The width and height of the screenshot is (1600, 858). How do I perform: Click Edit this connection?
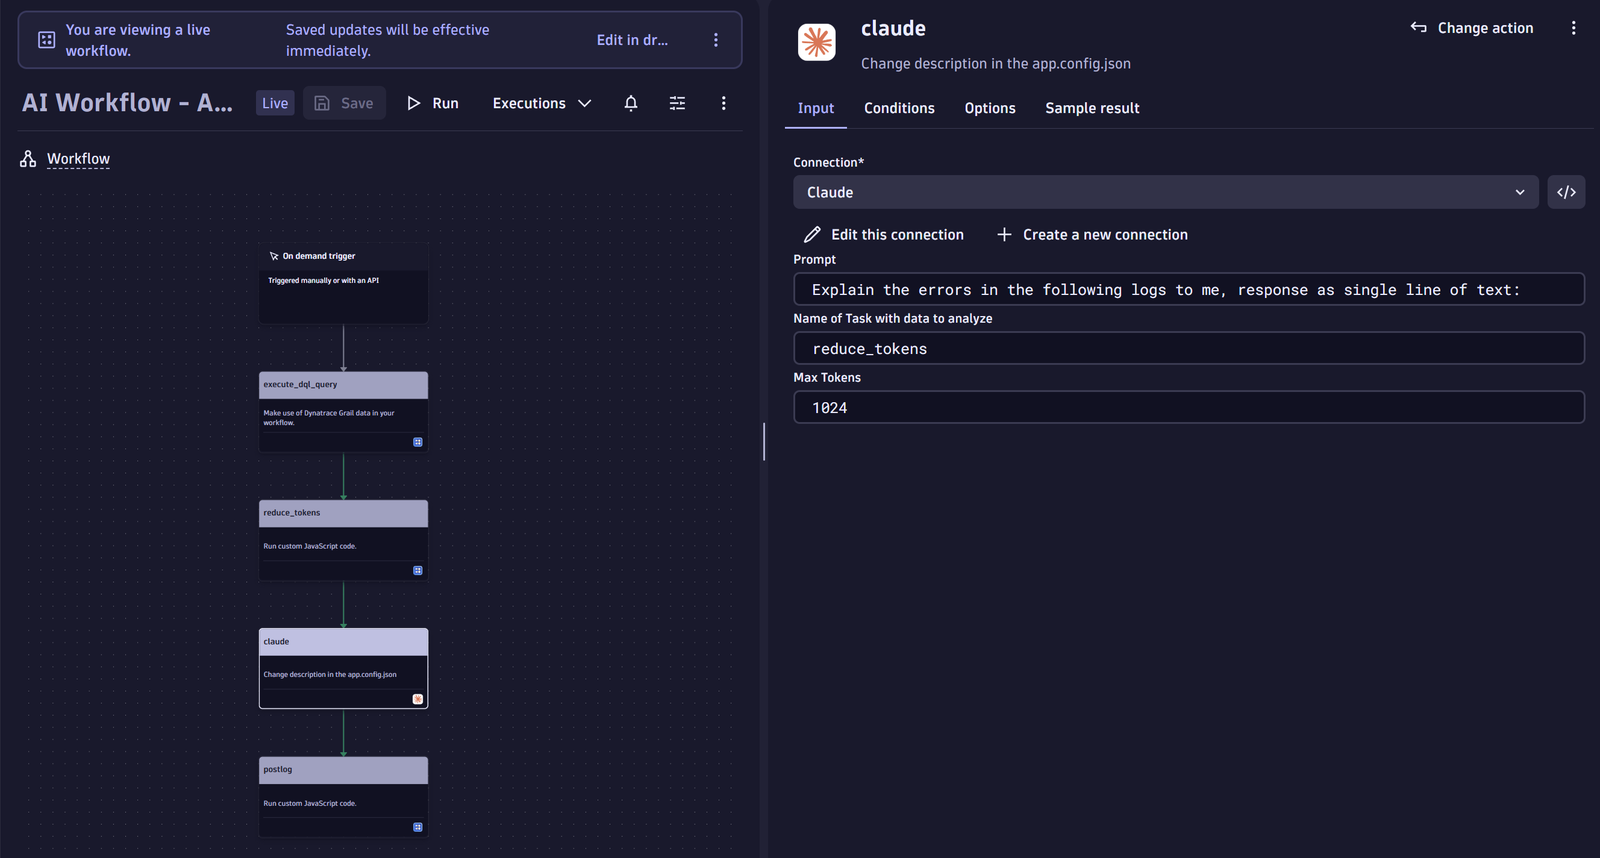tap(884, 235)
